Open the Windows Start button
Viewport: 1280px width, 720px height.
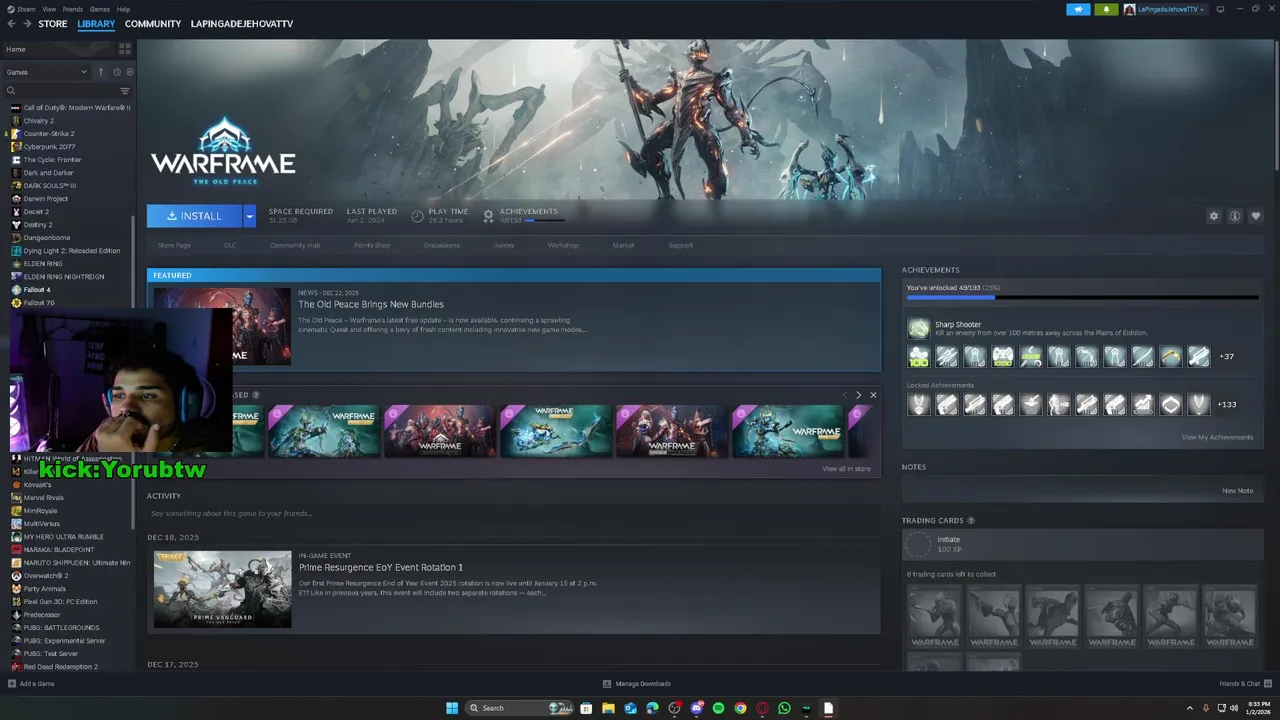[x=452, y=708]
